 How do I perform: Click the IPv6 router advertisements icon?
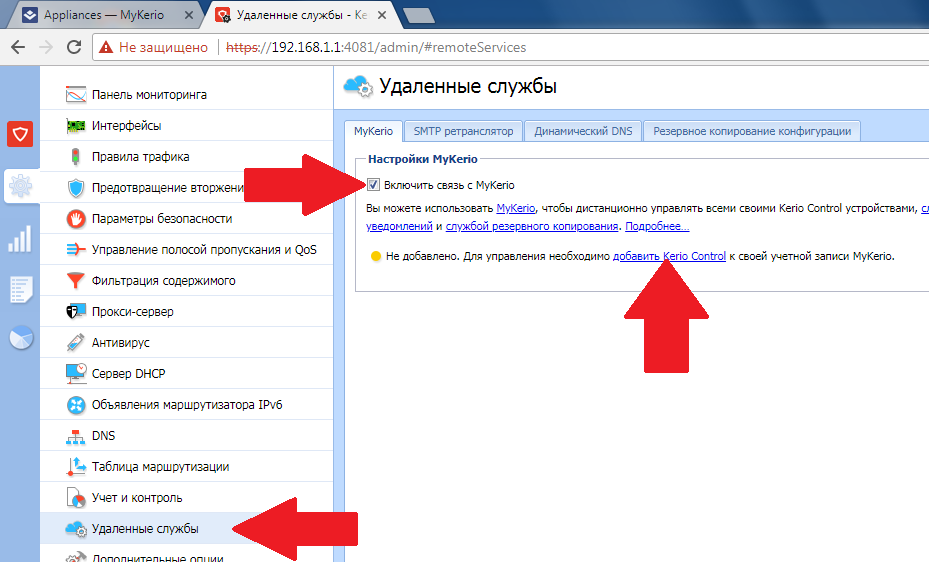[76, 404]
